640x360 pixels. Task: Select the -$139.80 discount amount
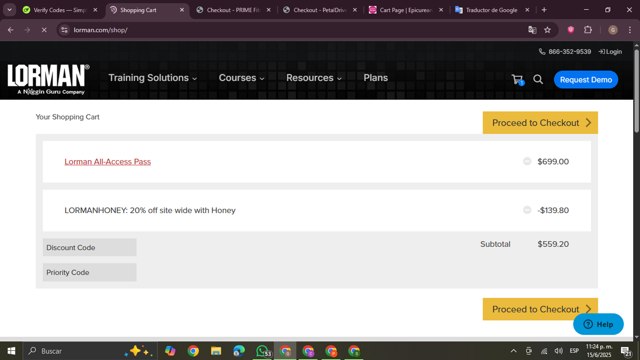pos(553,210)
